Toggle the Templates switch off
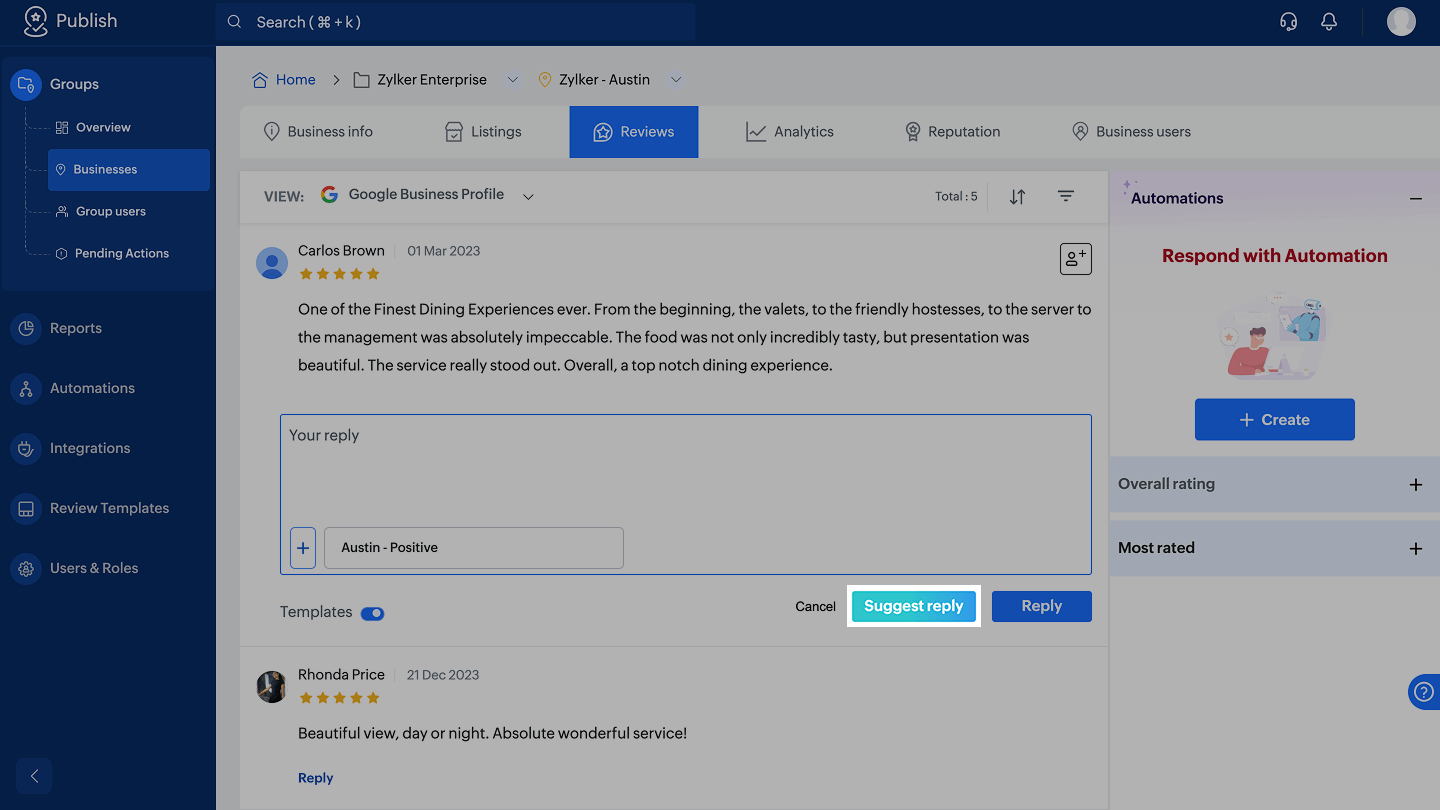This screenshot has width=1440, height=810. coord(372,613)
